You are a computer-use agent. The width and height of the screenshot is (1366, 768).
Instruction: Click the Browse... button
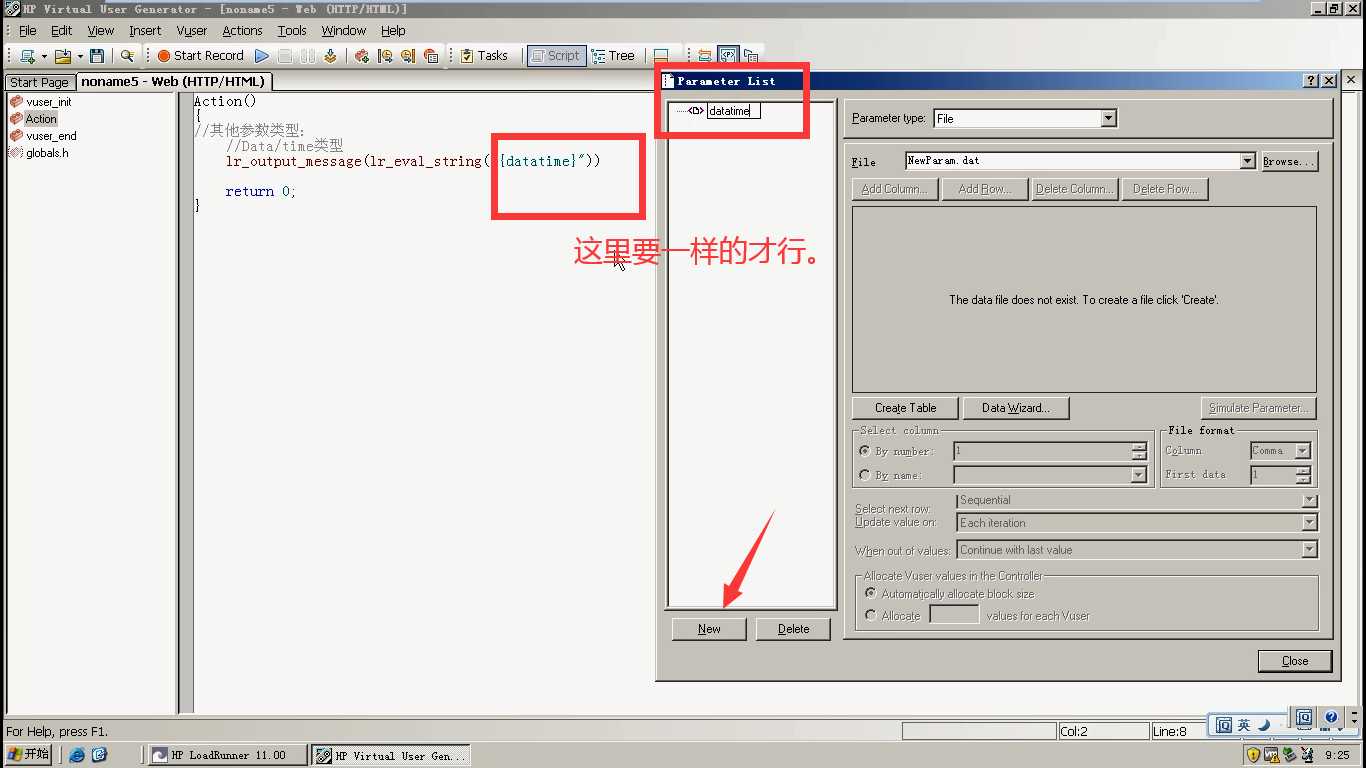(x=1288, y=161)
